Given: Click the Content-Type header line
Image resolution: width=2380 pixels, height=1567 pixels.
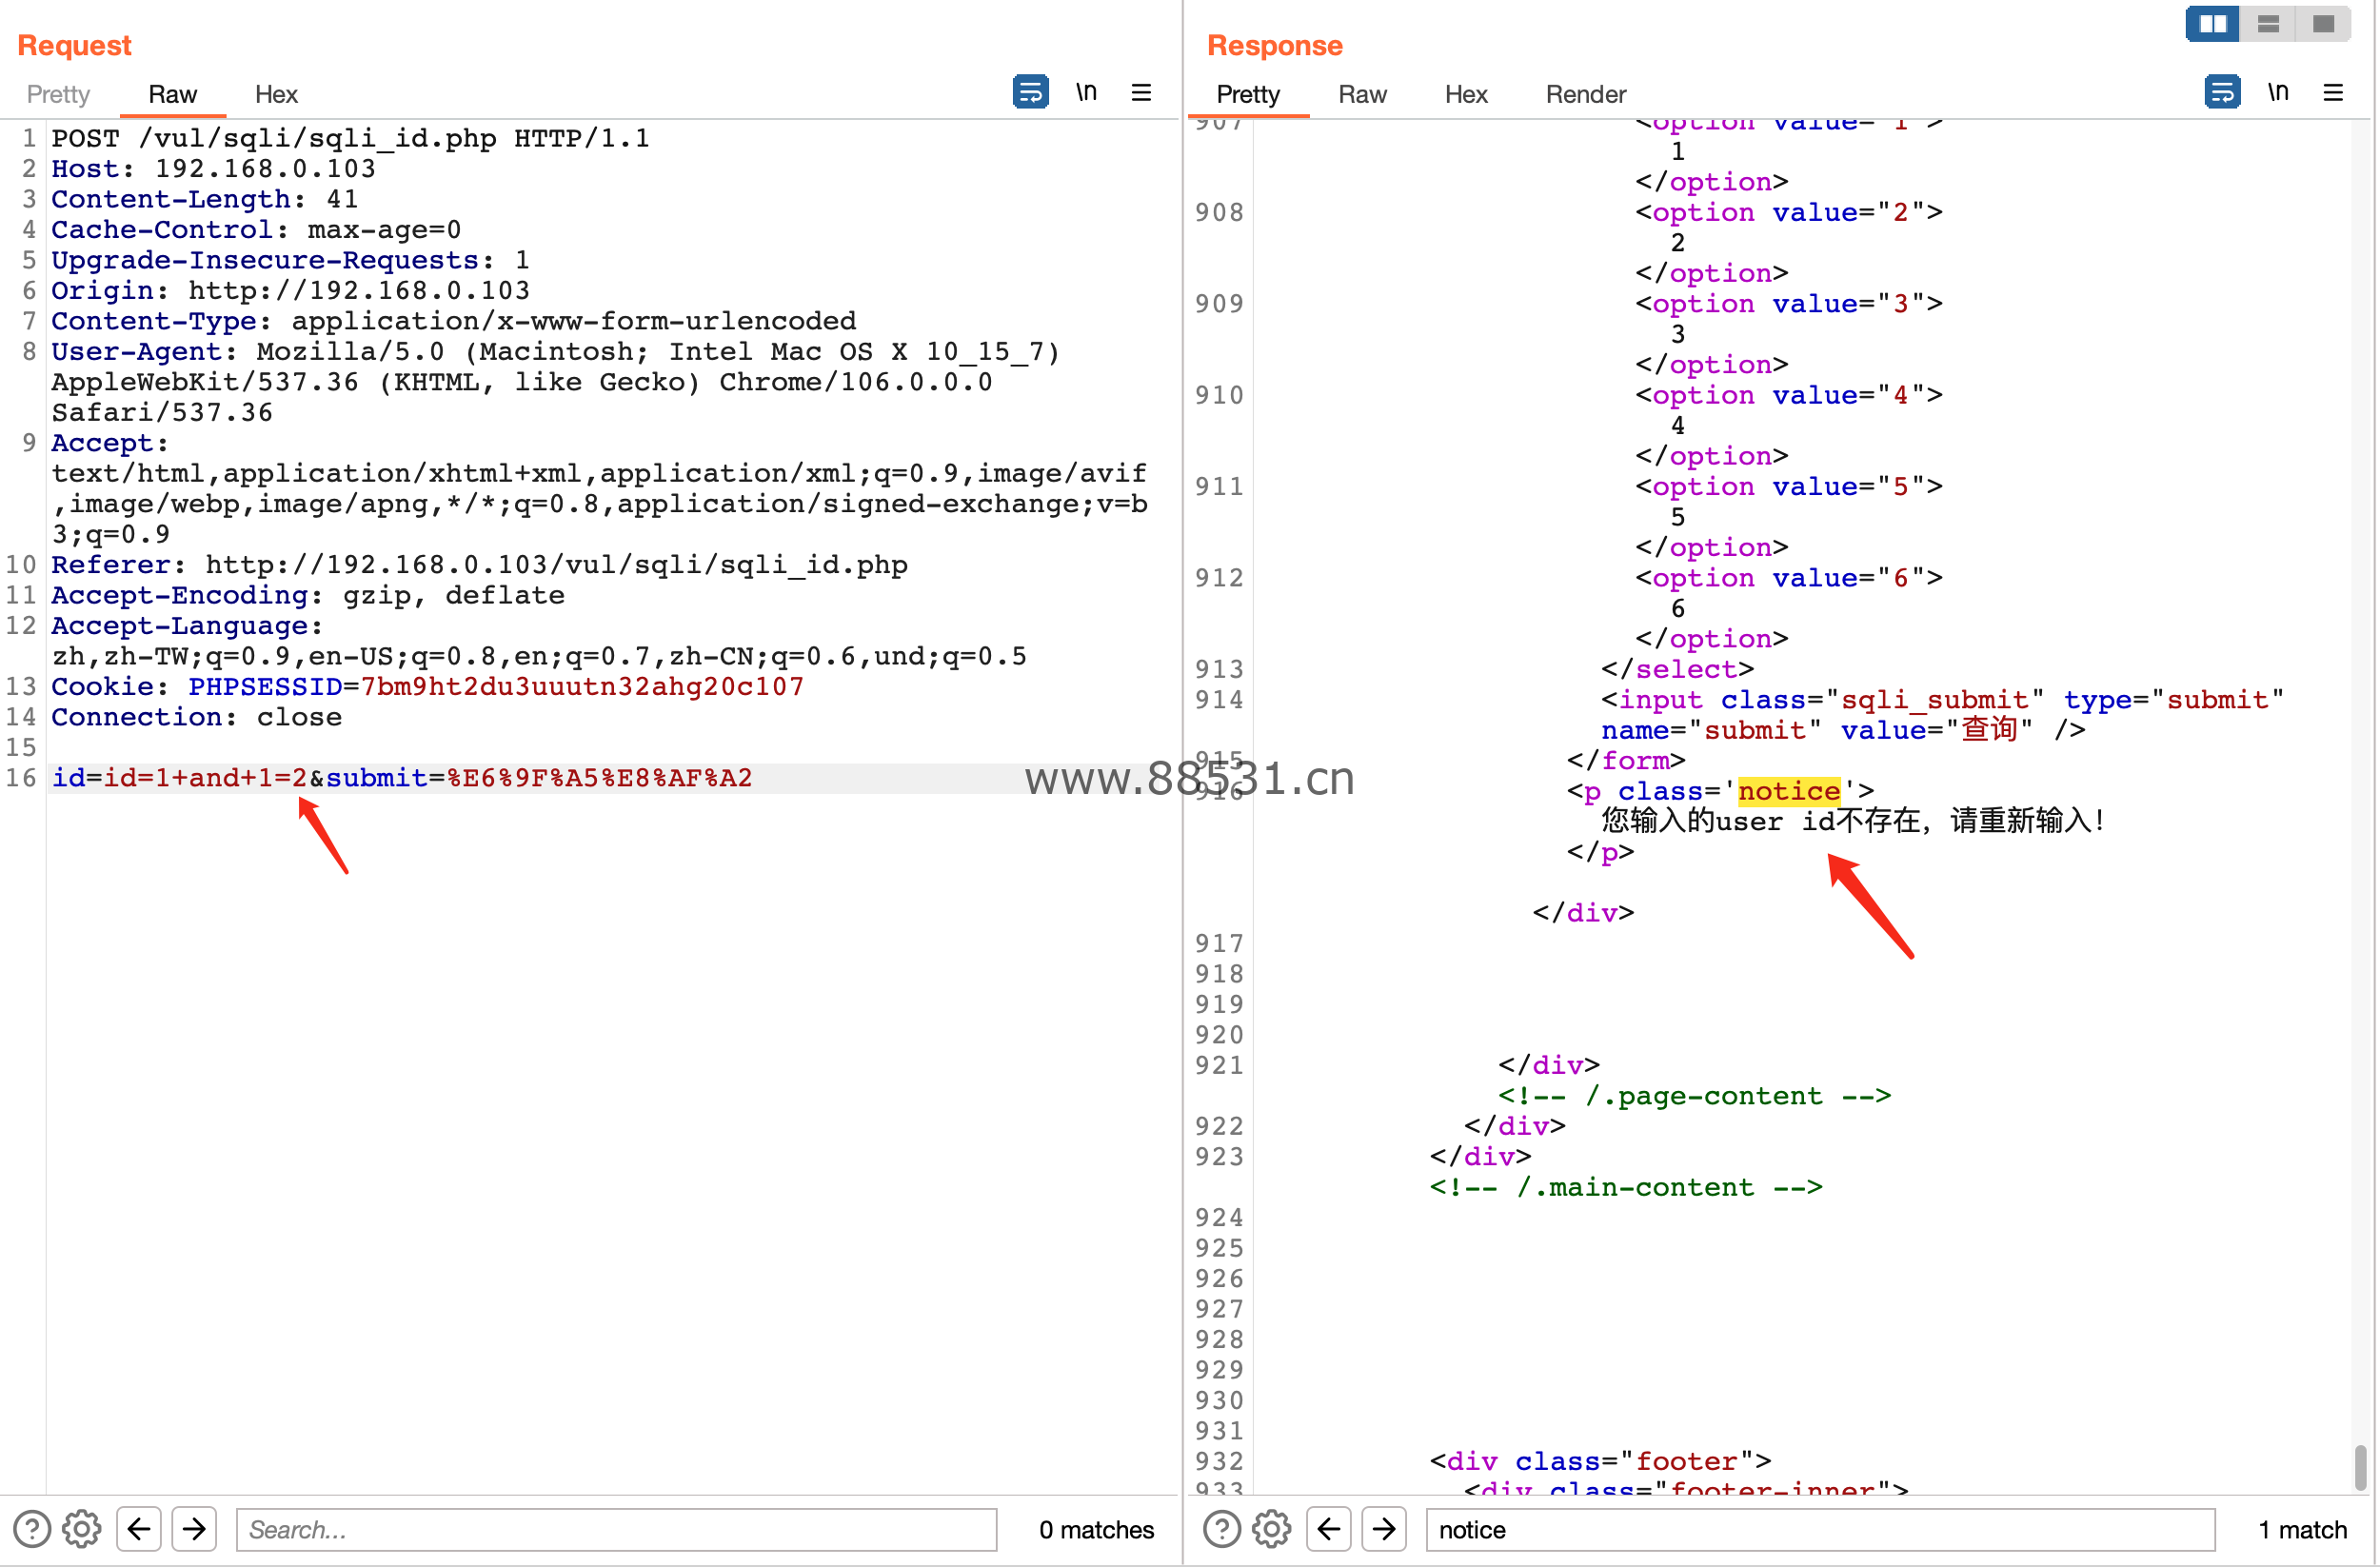Looking at the screenshot, I should (454, 321).
